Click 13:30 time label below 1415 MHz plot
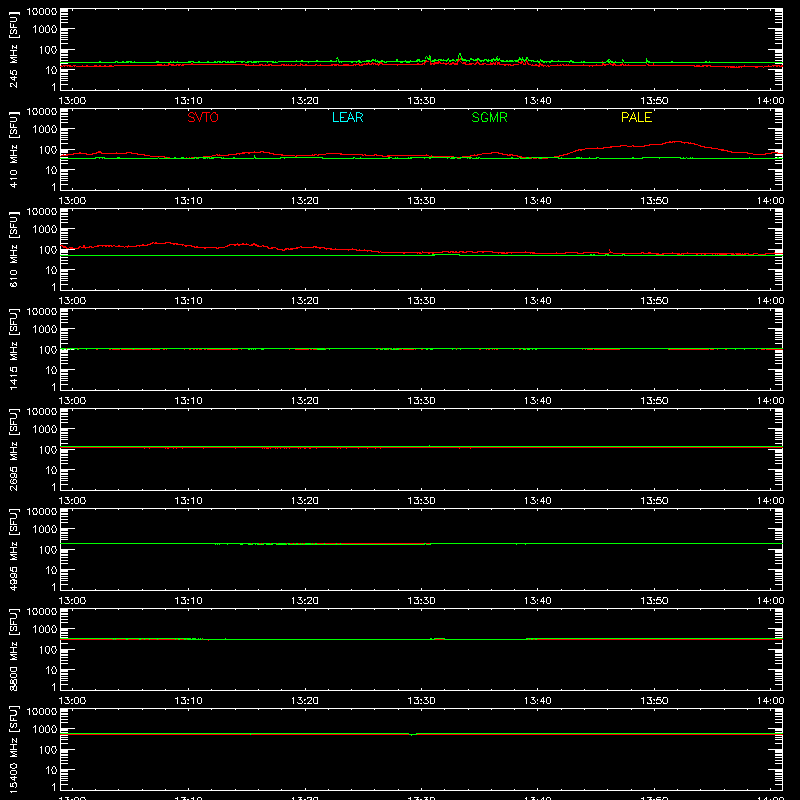 (421, 401)
